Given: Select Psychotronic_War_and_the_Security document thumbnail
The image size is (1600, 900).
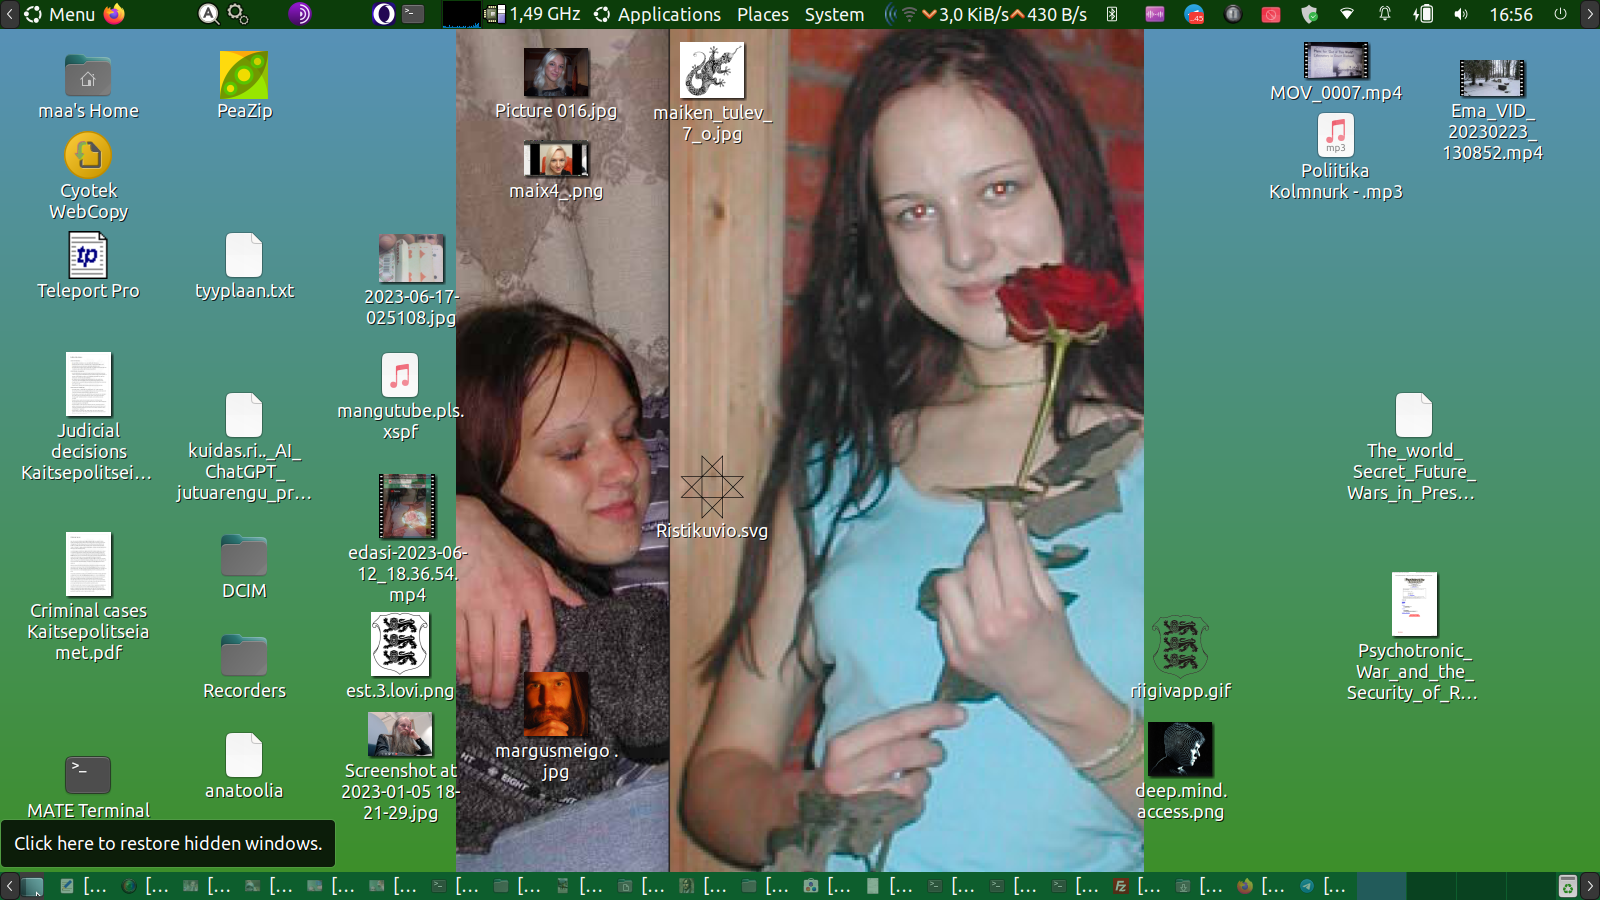Looking at the screenshot, I should (1414, 604).
